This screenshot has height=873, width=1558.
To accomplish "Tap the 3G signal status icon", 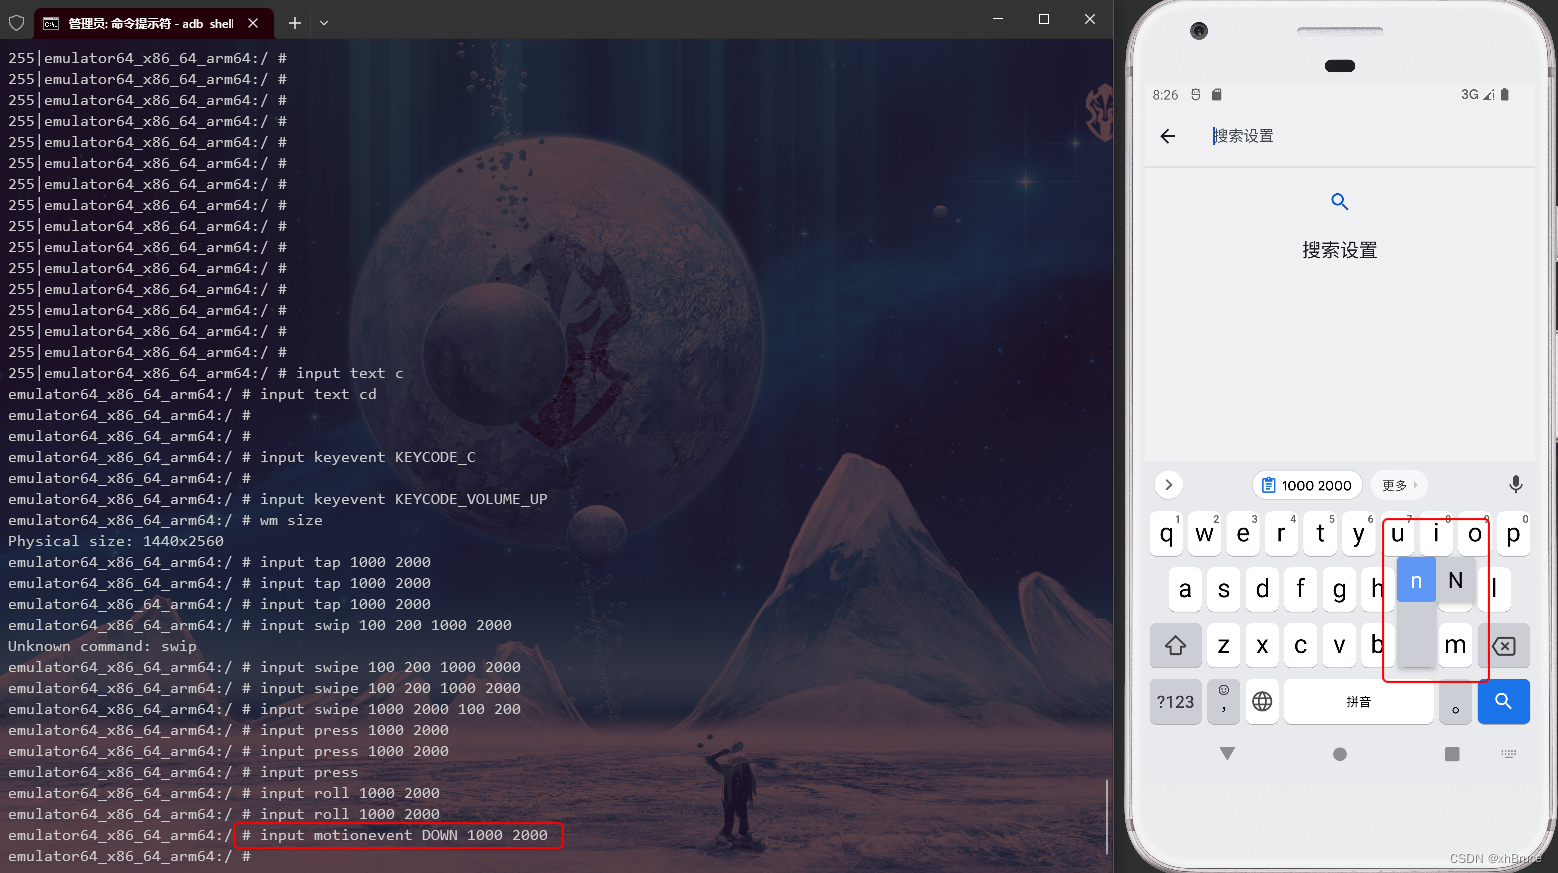I will tap(1478, 95).
